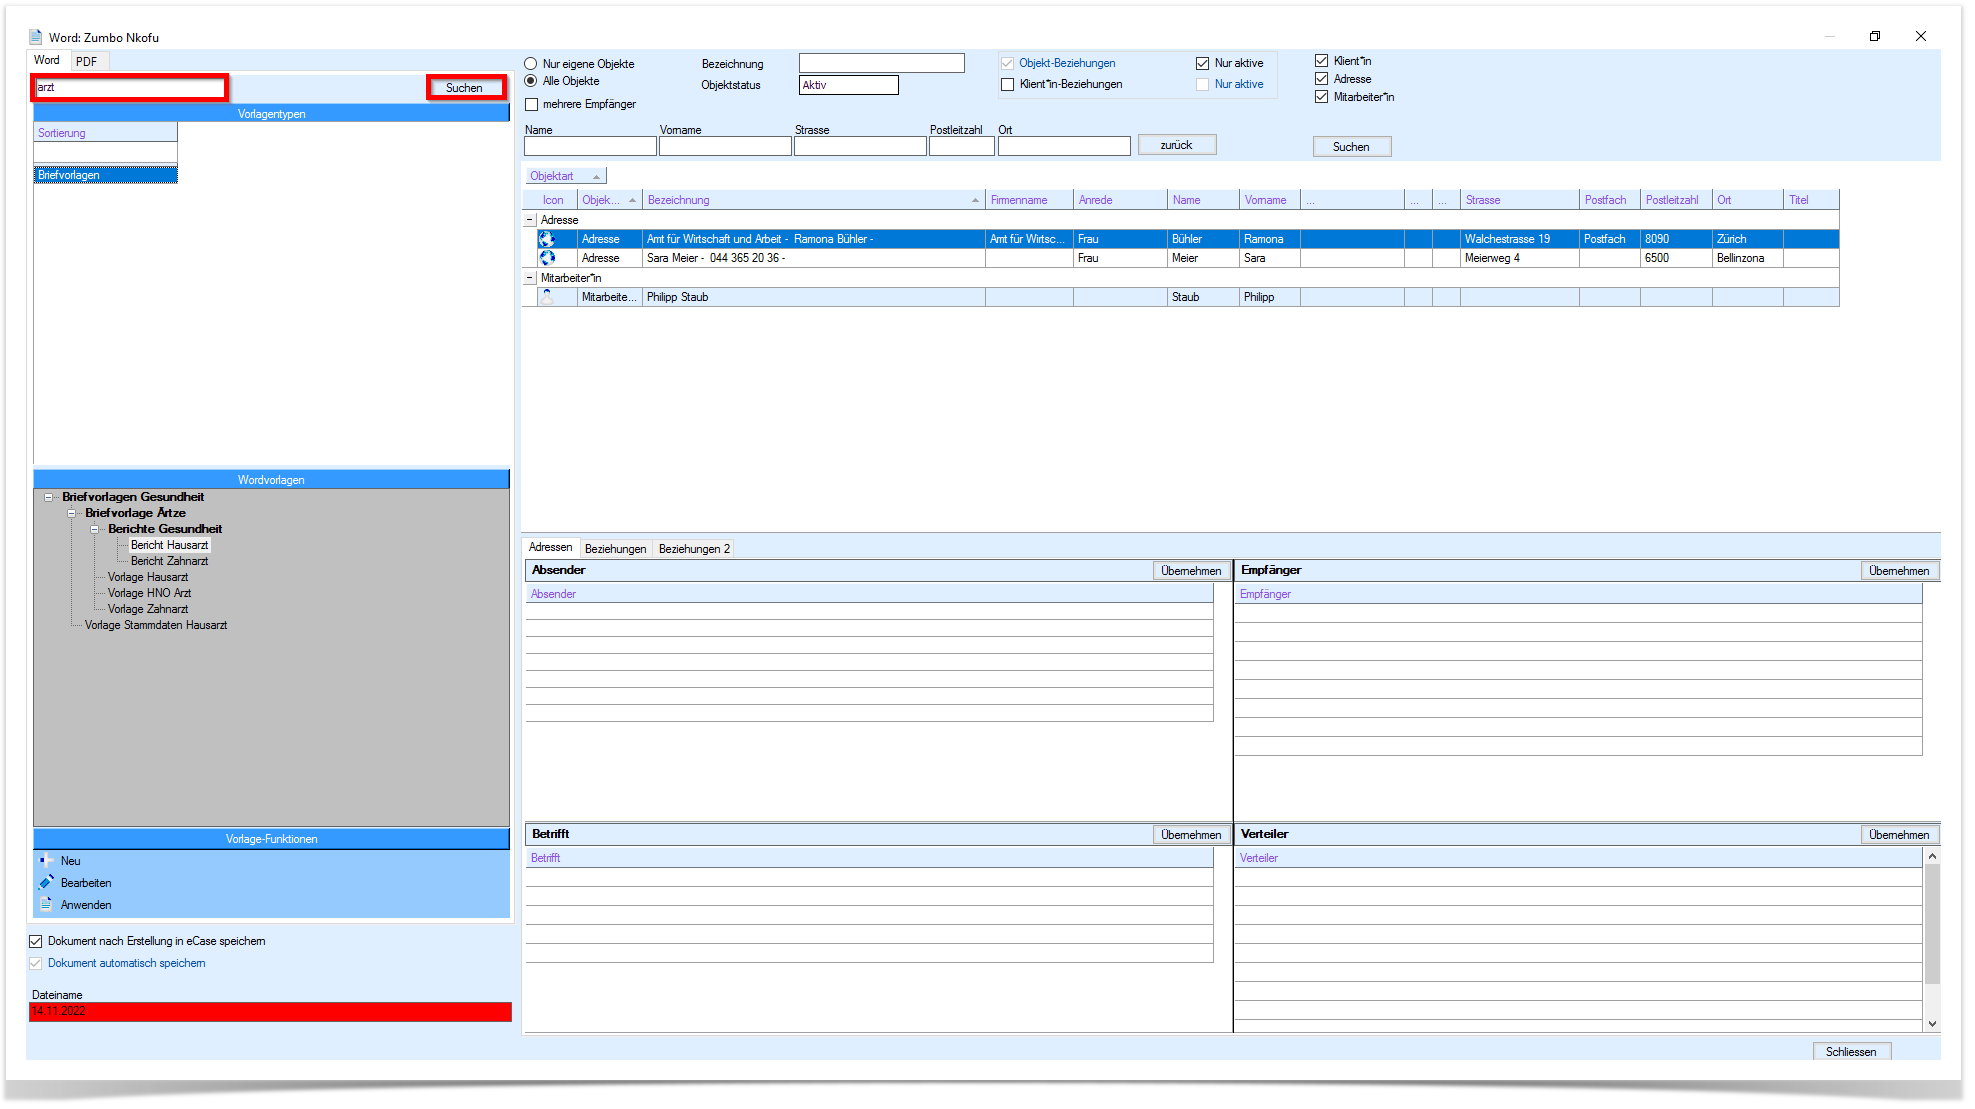1975x1109 pixels.
Task: Click the Schliessen button
Action: coord(1851,1052)
